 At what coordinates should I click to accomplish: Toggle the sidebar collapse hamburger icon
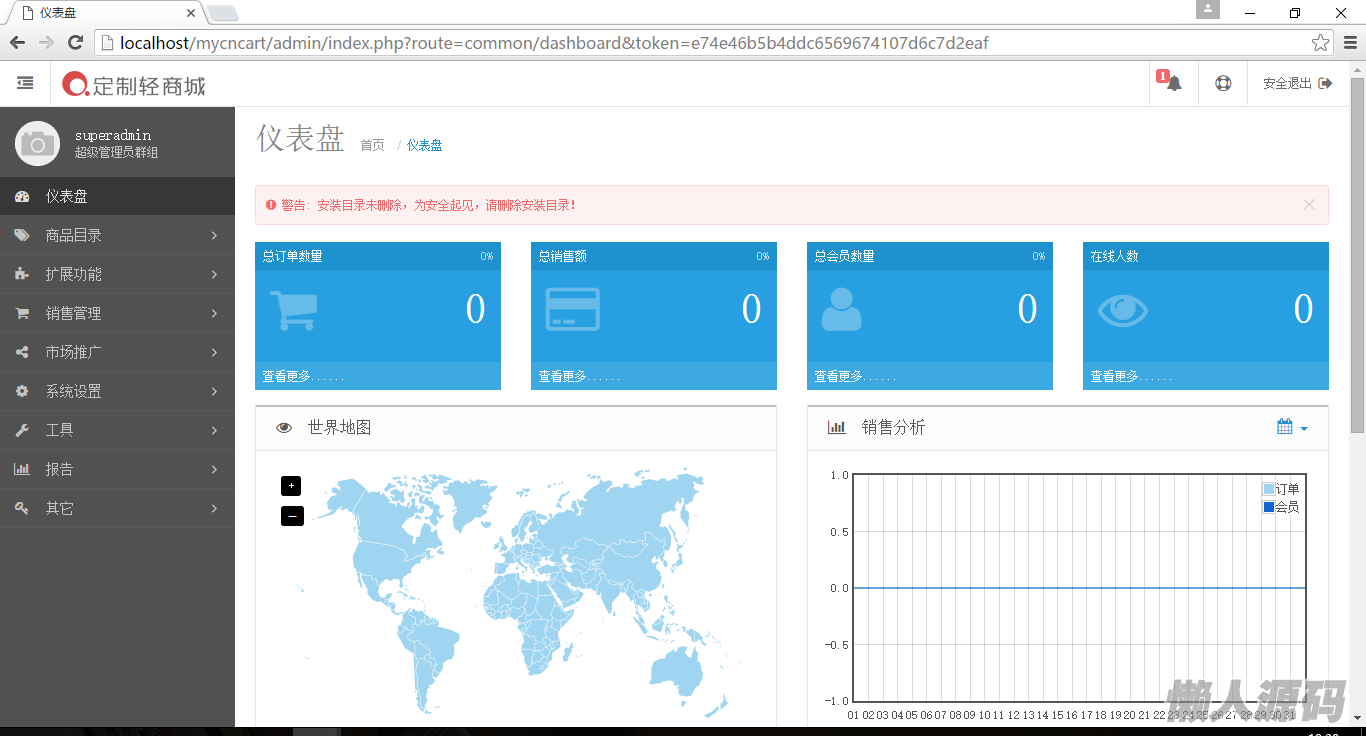pos(25,84)
